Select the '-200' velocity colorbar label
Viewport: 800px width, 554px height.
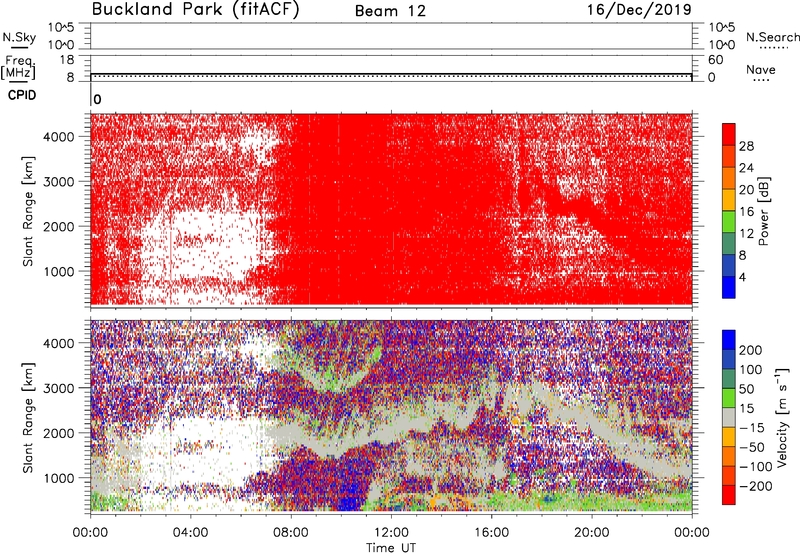[x=755, y=486]
